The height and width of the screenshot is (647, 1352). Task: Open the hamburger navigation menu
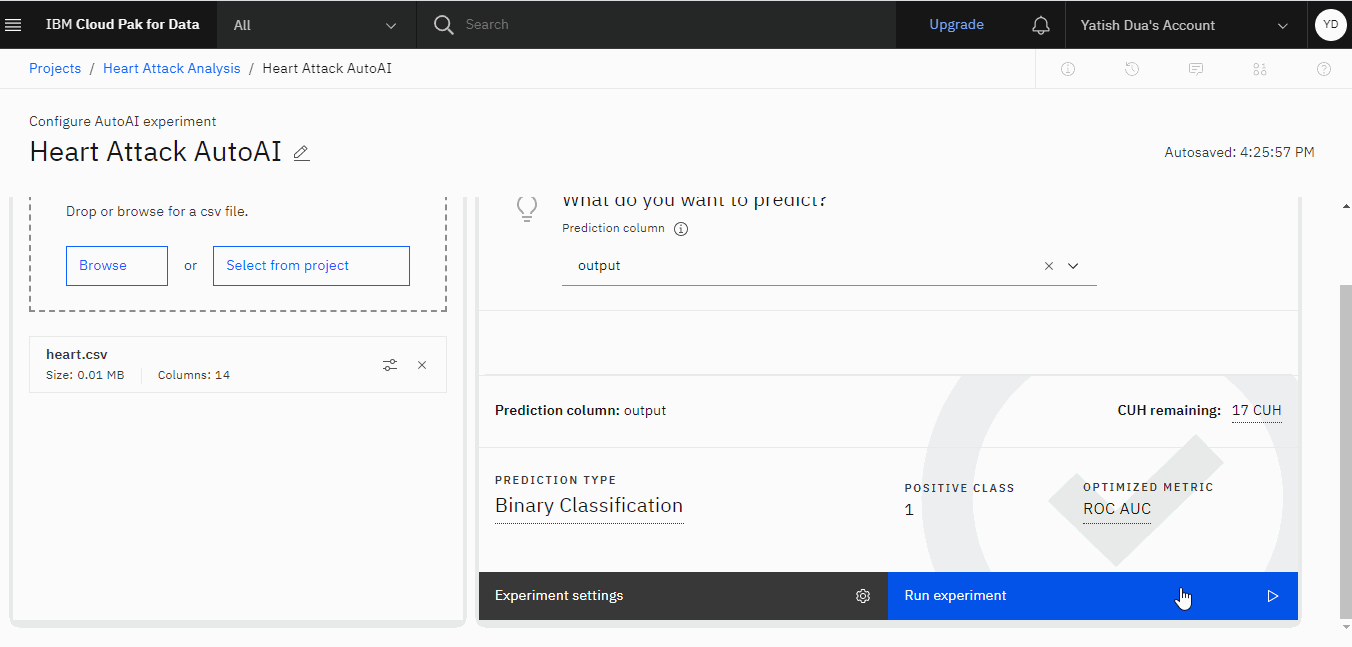click(x=14, y=25)
